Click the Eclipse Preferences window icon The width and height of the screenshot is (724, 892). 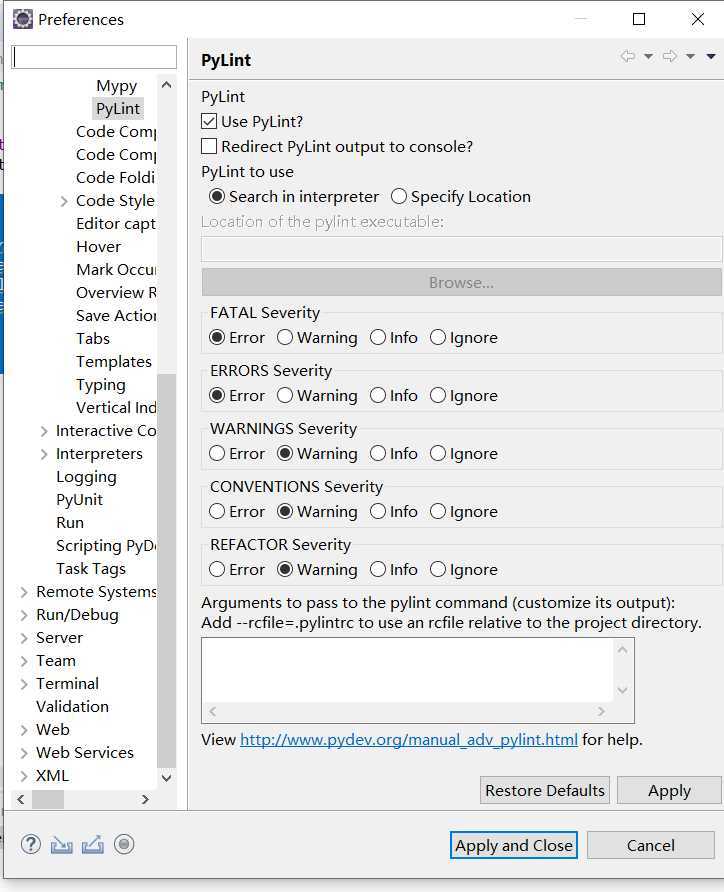pos(23,19)
